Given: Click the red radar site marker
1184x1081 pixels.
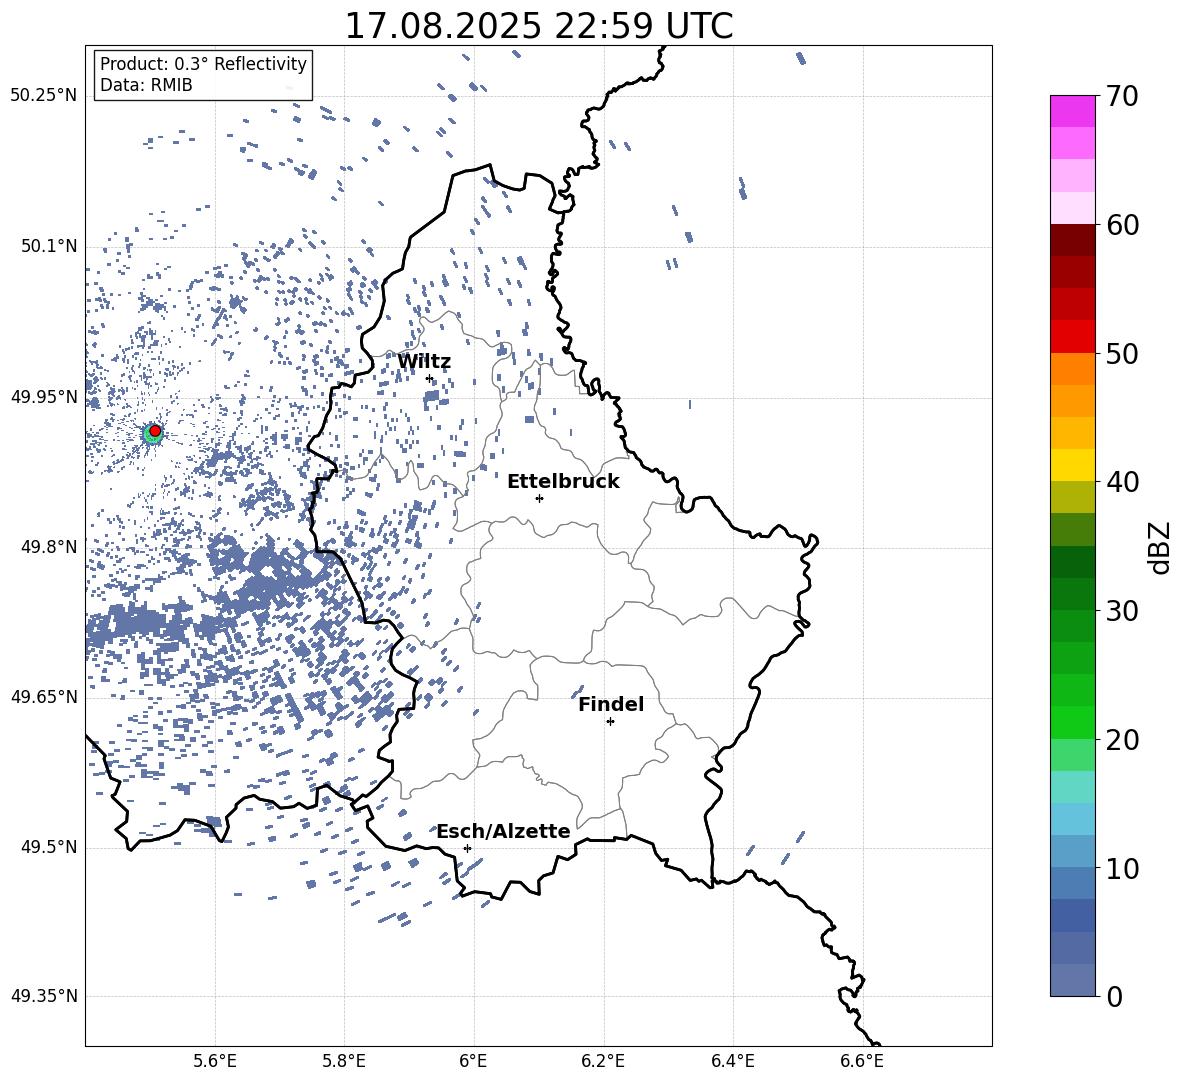Looking at the screenshot, I should coord(155,431).
